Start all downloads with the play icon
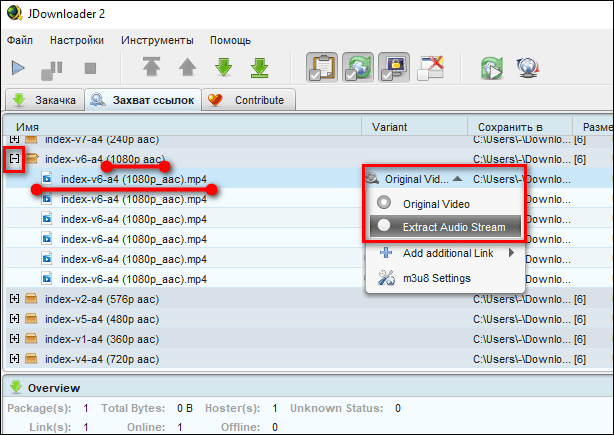The image size is (614, 435). 18,68
